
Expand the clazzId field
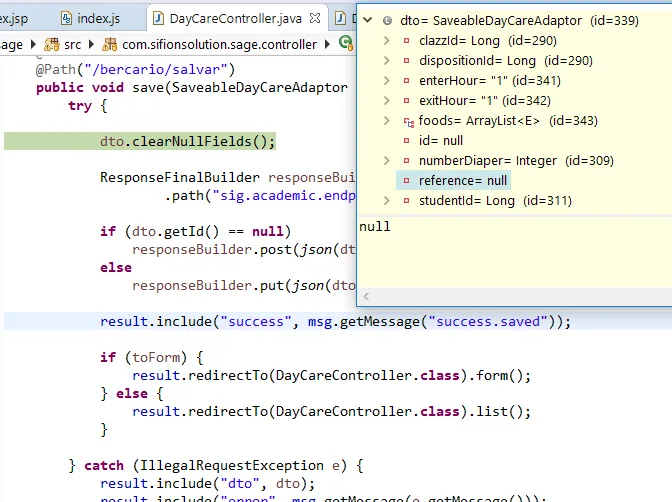(x=387, y=40)
